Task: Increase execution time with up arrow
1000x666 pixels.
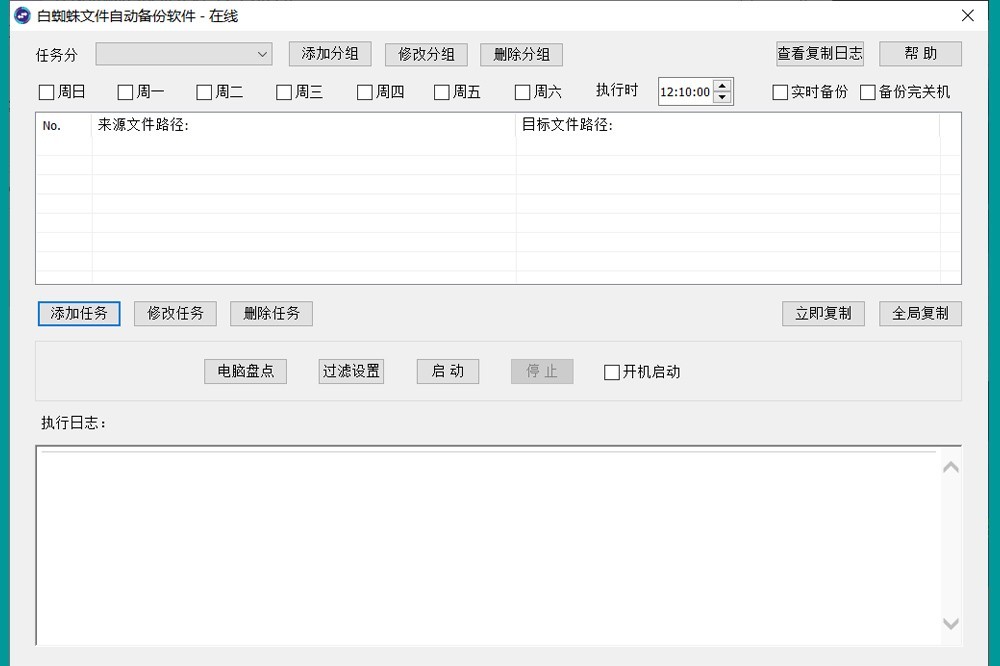Action: pos(722,85)
